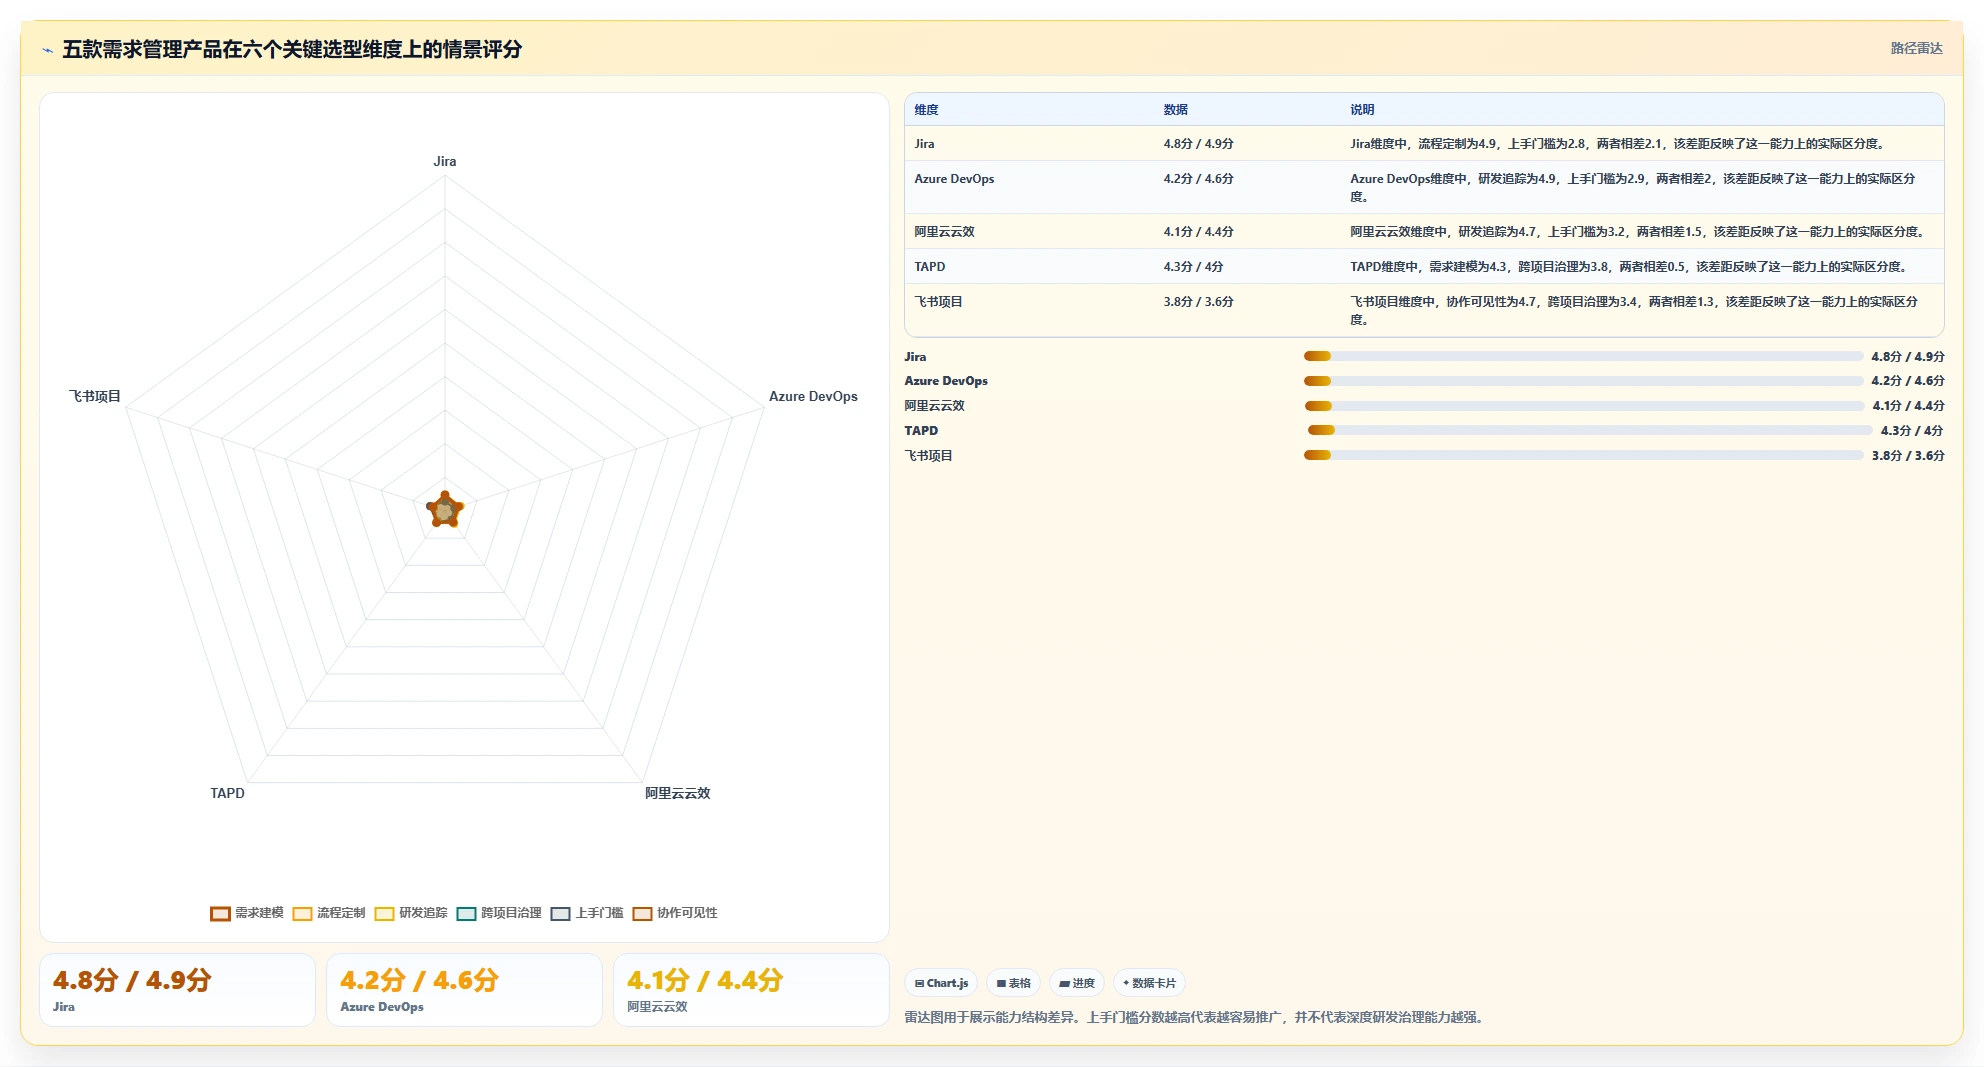Click the Chart.js tag chip
This screenshot has width=1984, height=1067.
click(941, 983)
